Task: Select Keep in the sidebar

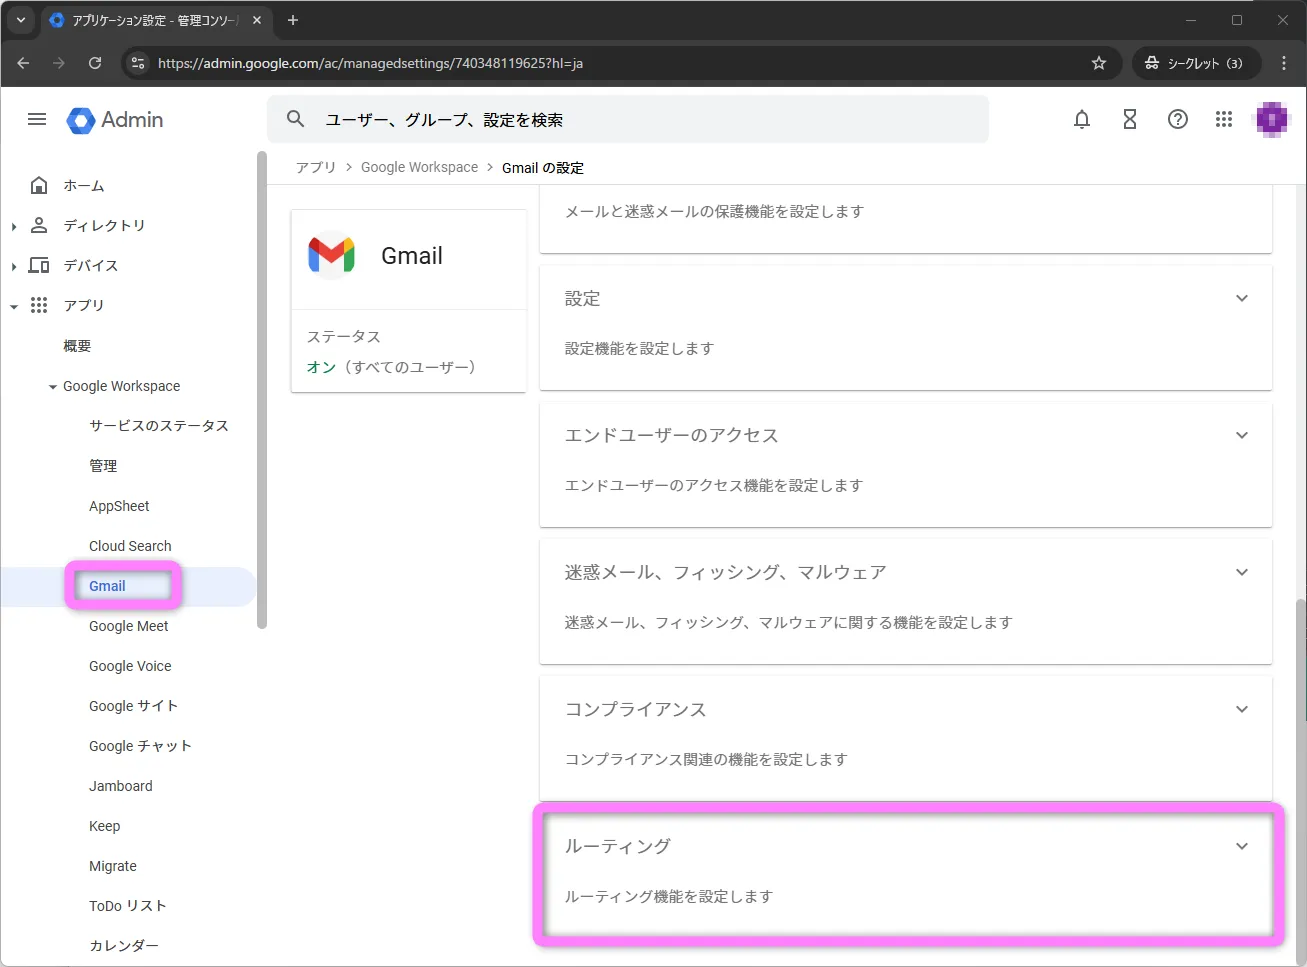Action: tap(104, 826)
